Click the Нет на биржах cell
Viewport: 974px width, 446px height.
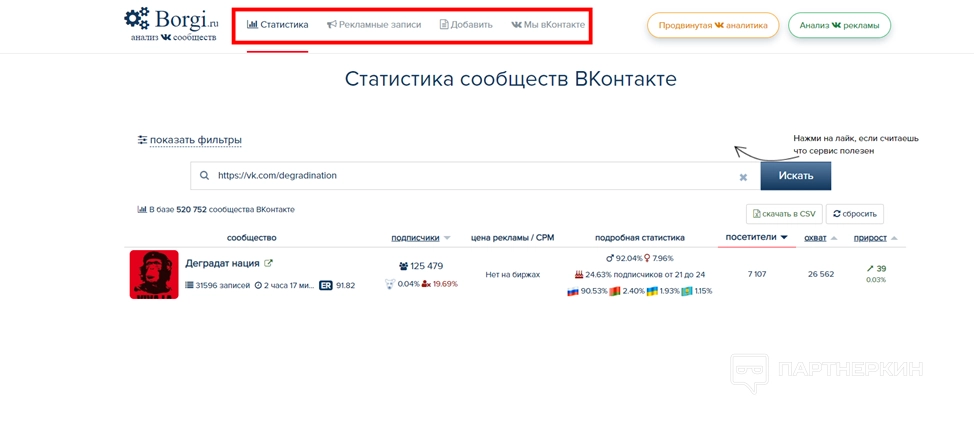coord(512,274)
